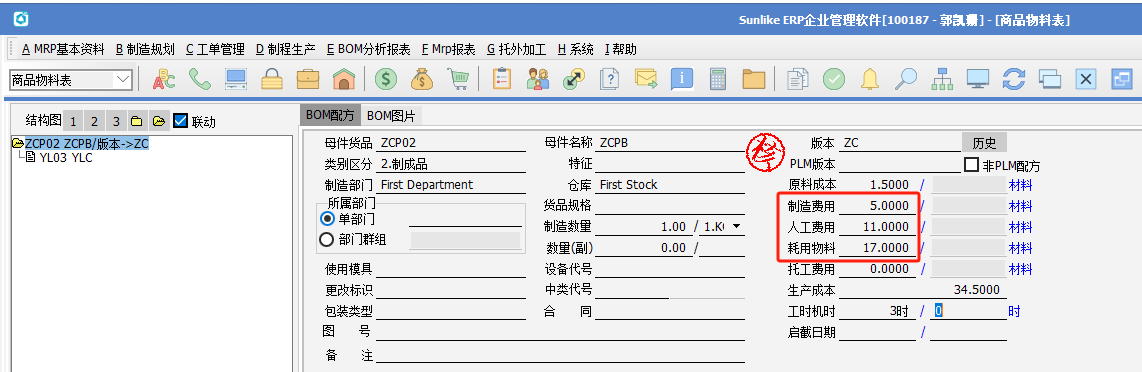
Task: Switch to the BOM图片 tab
Action: pos(392,115)
